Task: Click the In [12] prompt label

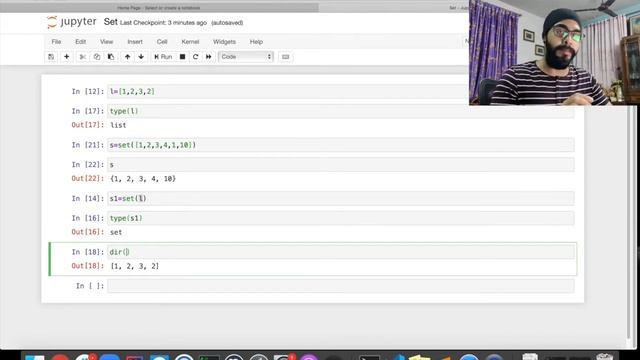Action: (88, 91)
